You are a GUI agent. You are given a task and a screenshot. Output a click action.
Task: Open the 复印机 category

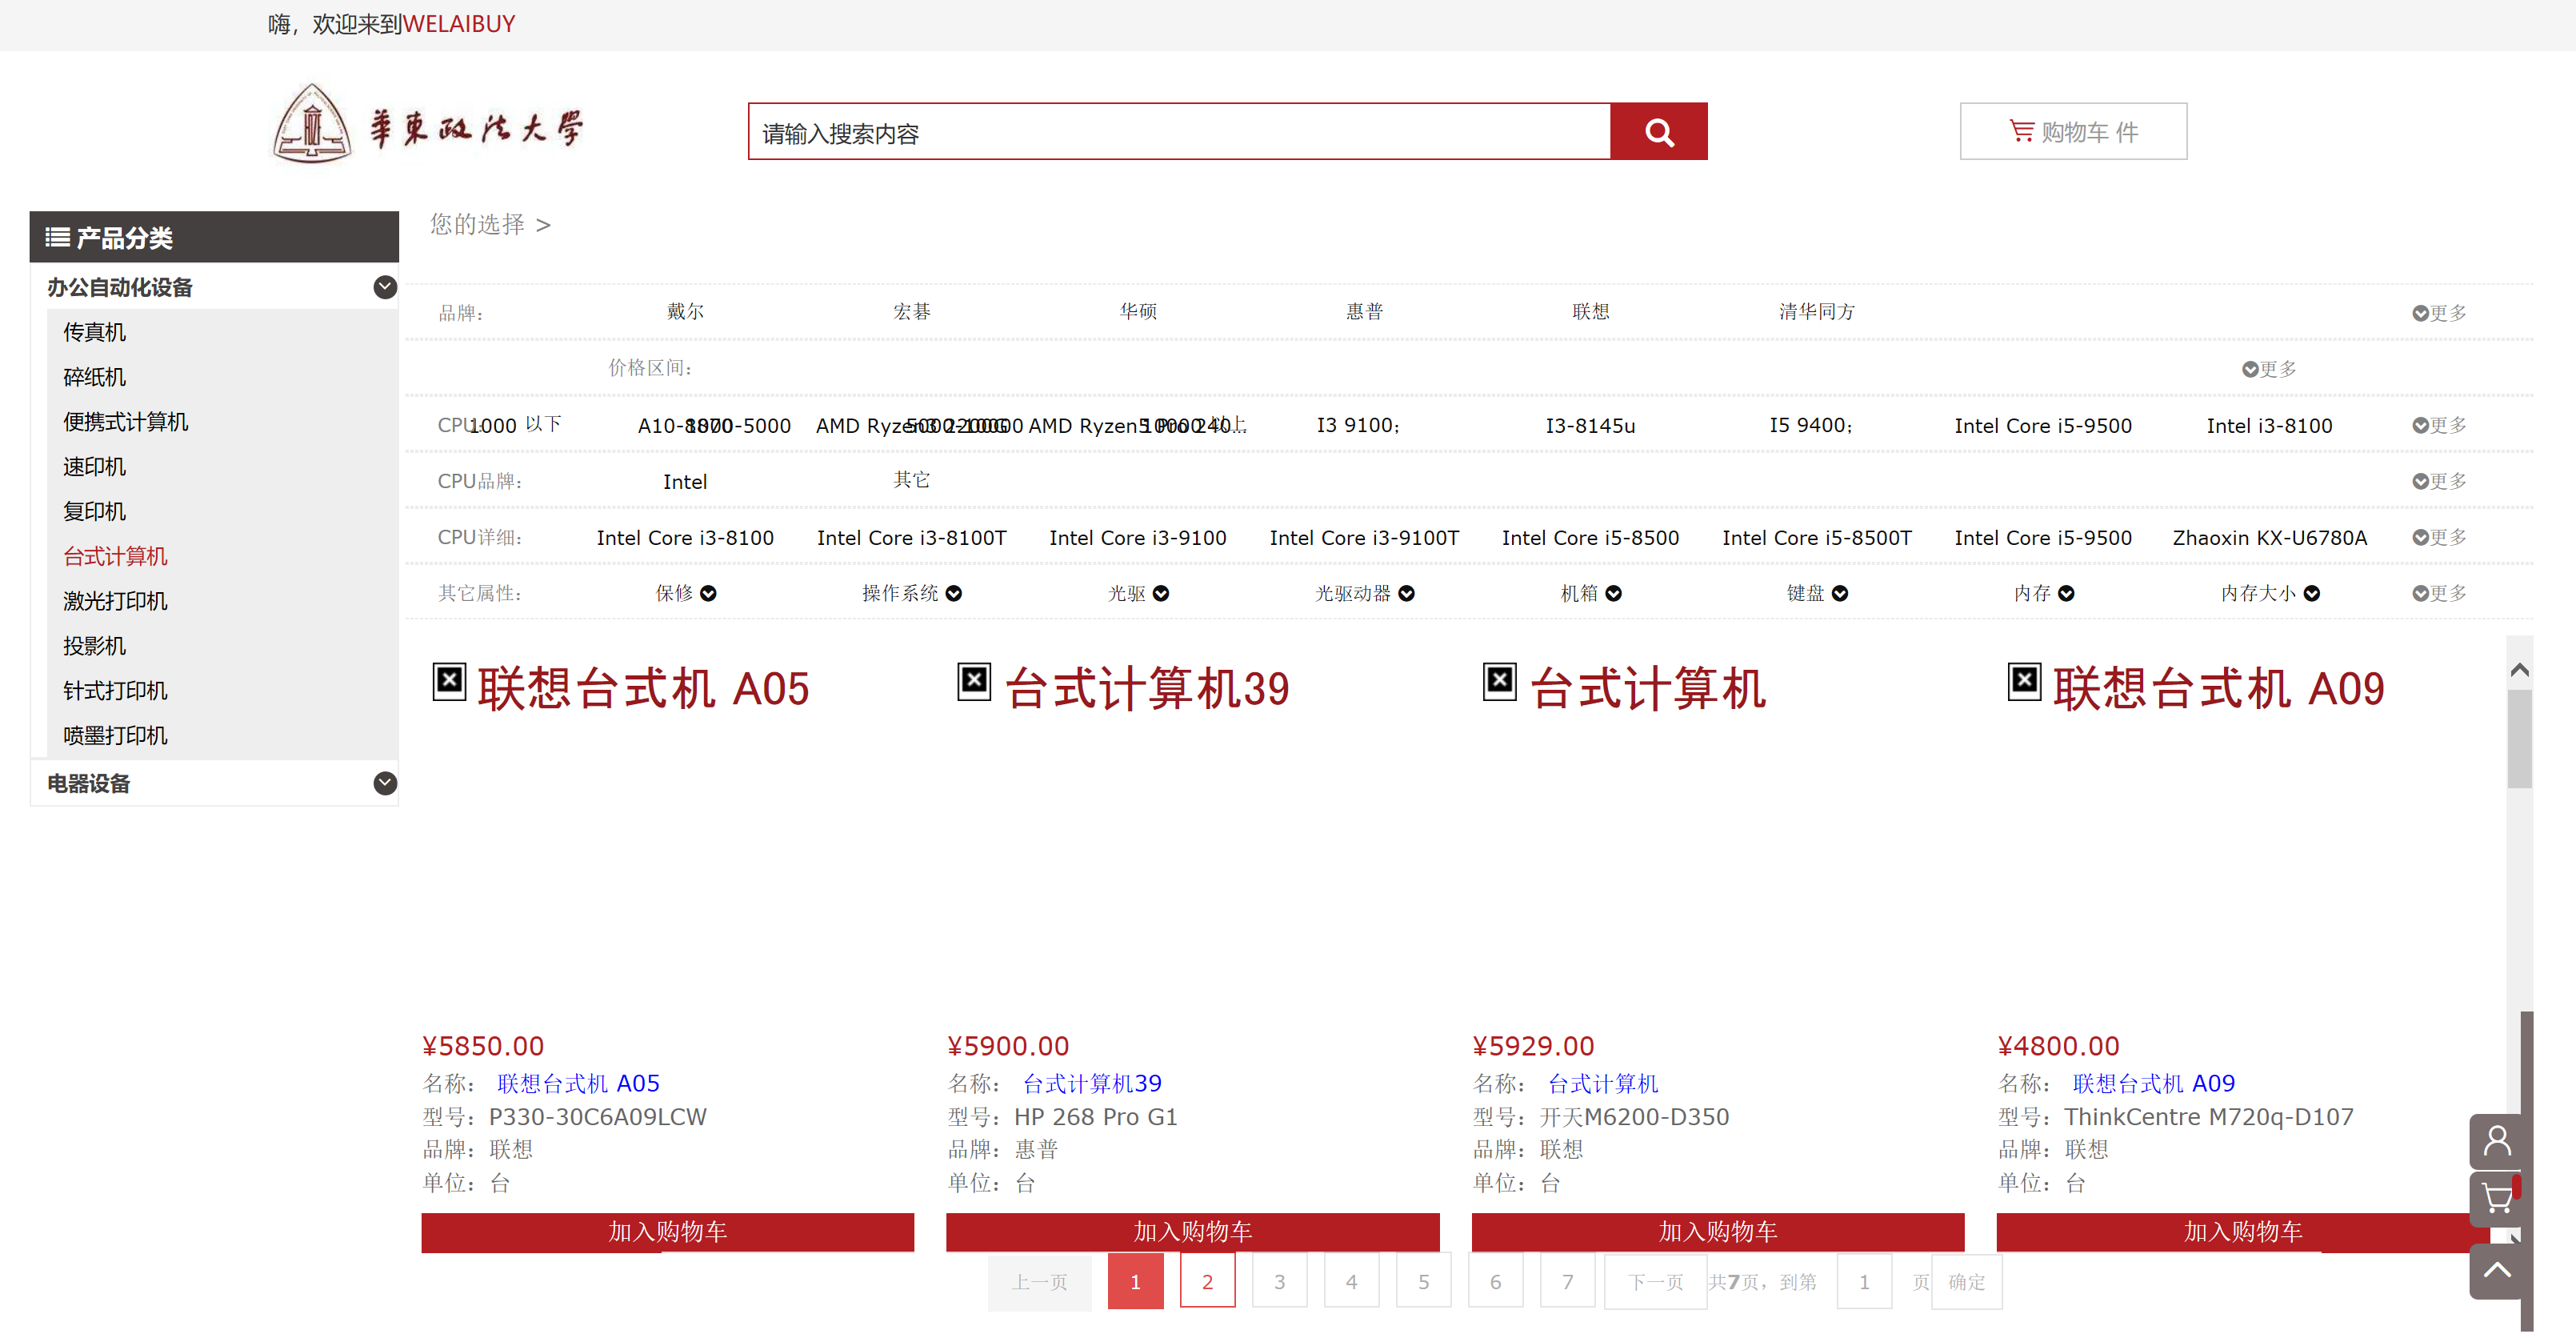tap(94, 511)
